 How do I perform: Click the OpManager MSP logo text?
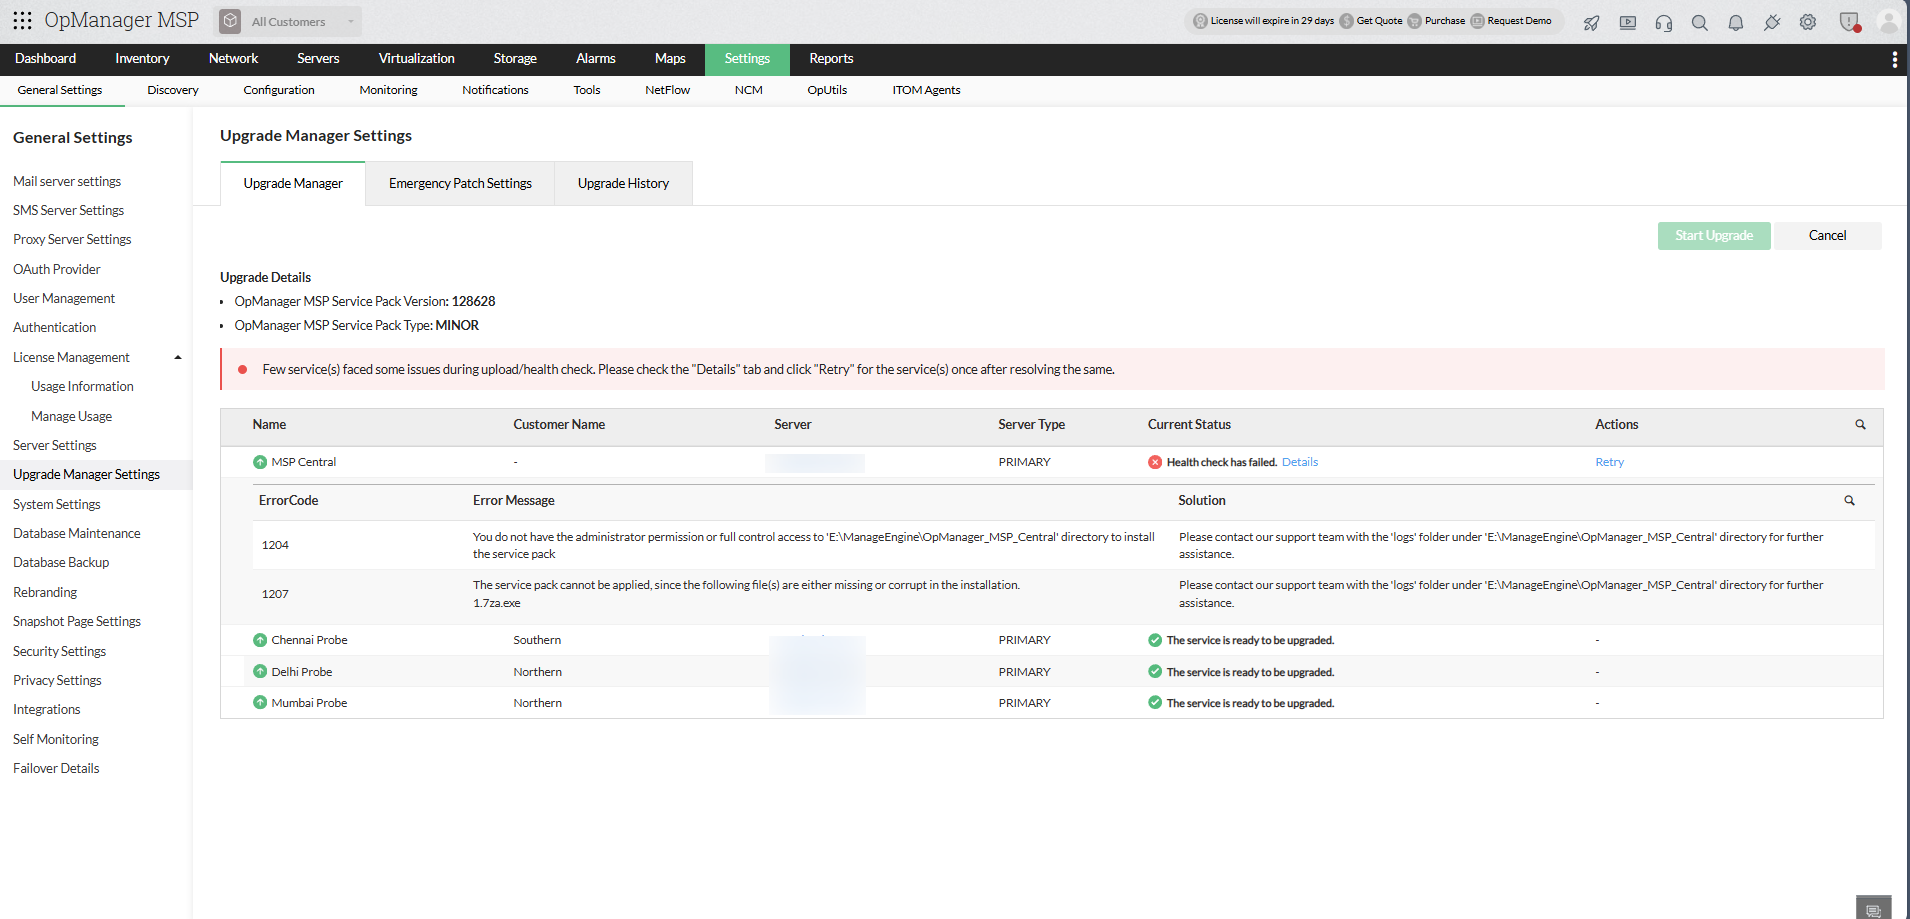pos(121,20)
